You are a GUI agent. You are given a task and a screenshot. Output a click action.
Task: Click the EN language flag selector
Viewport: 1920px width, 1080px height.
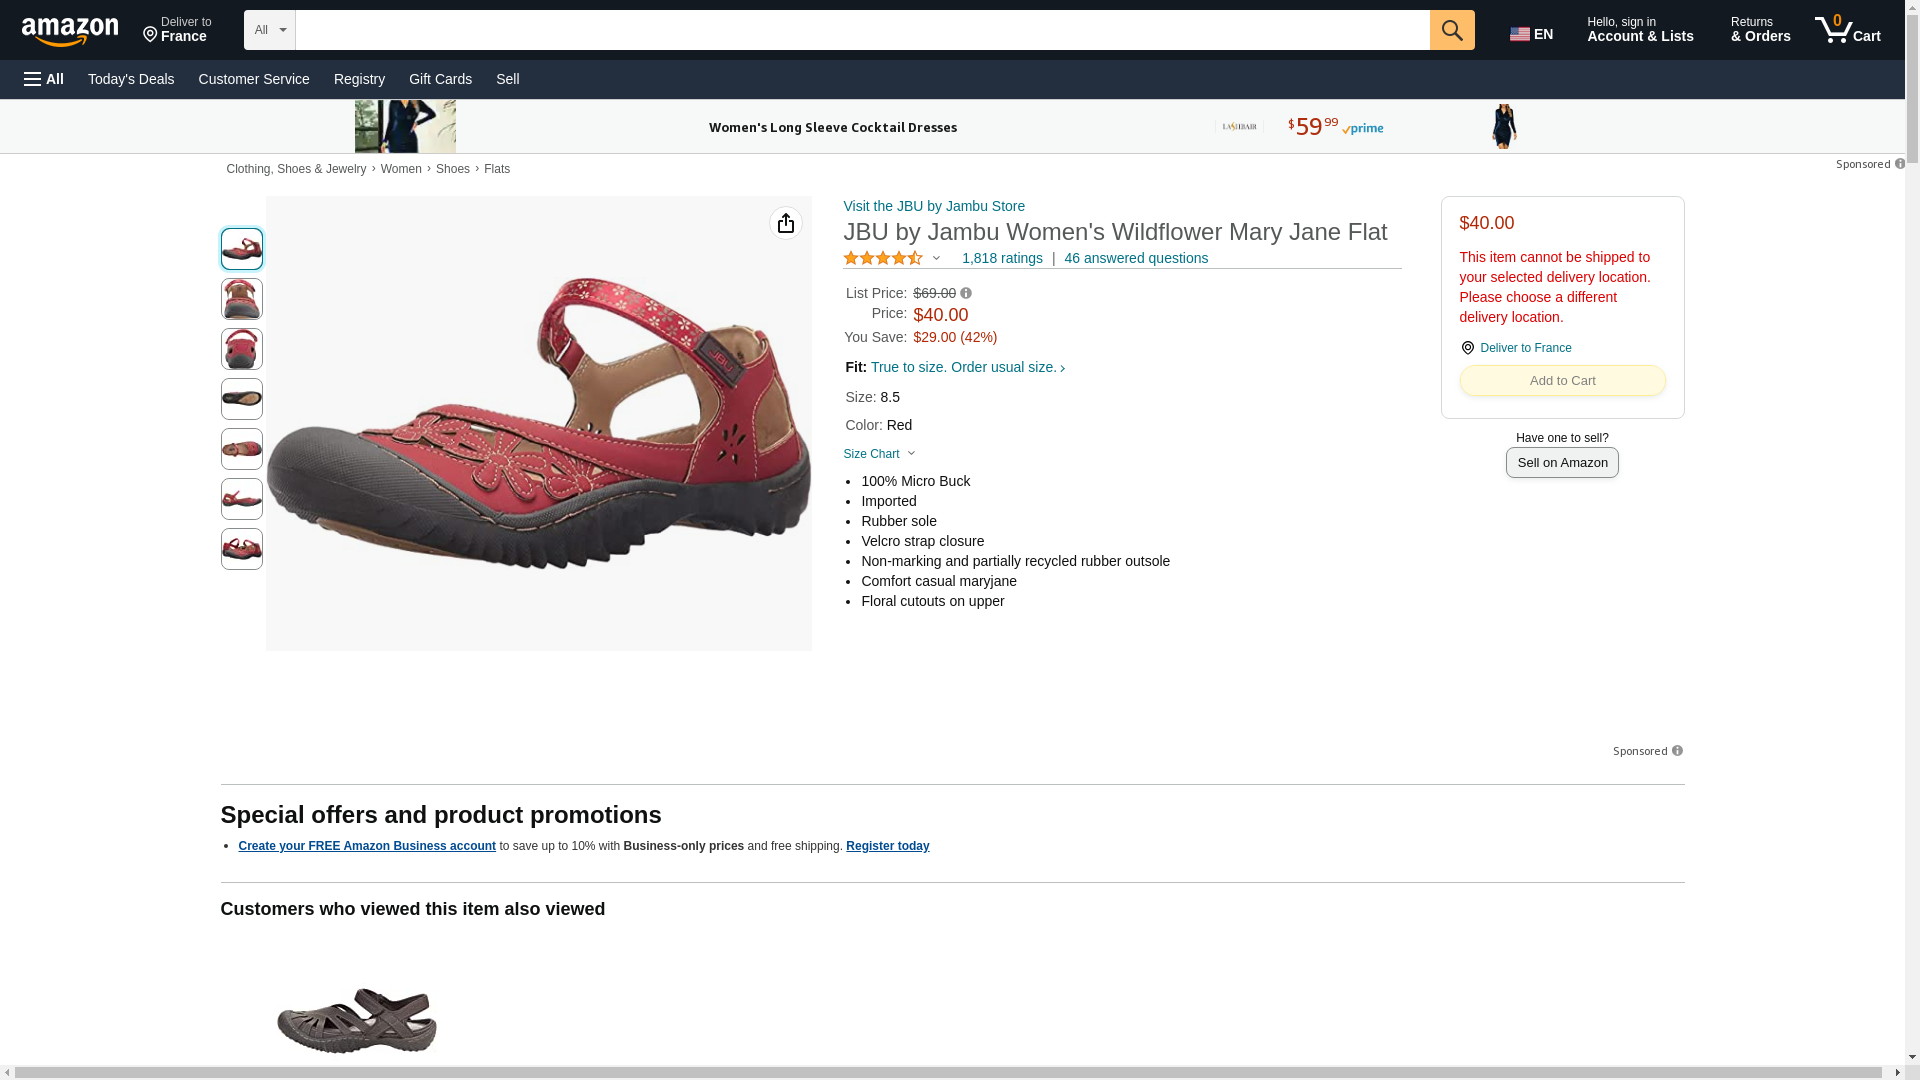pos(1531,33)
